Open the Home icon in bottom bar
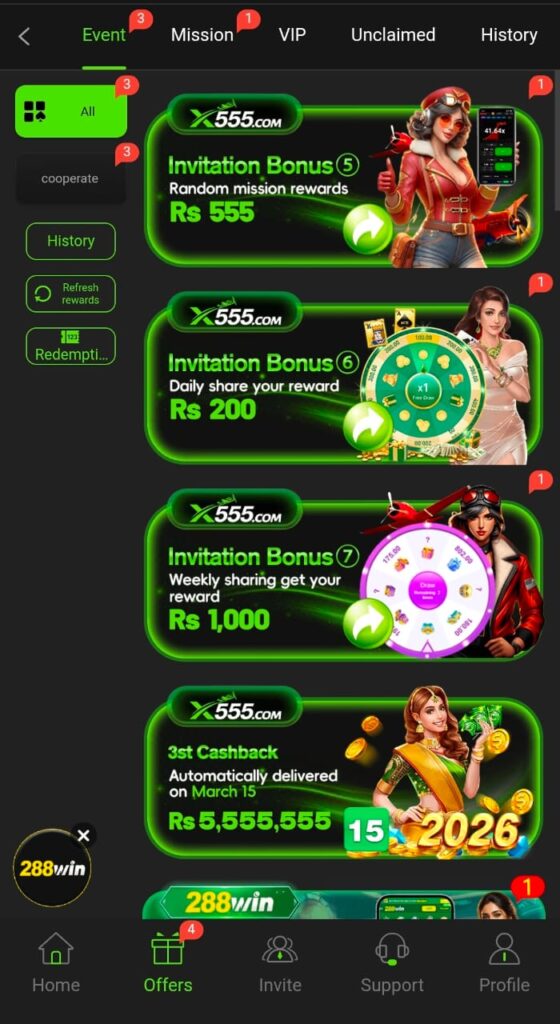This screenshot has width=560, height=1024. click(55, 949)
